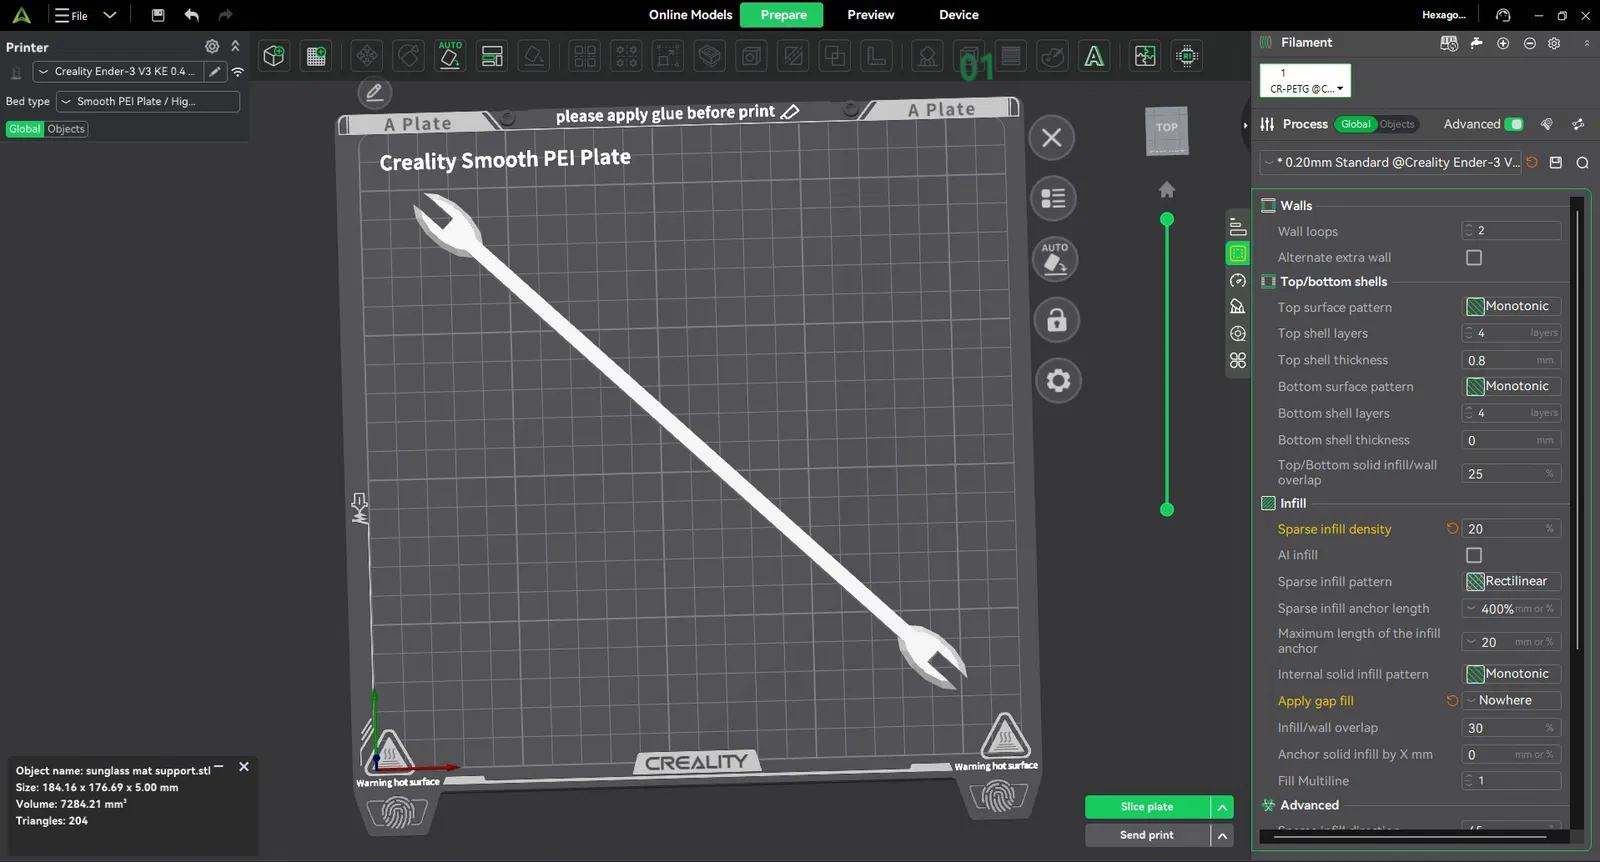This screenshot has height=862, width=1600.
Task: Open the Speed settings side tab icon
Action: coord(1238,281)
